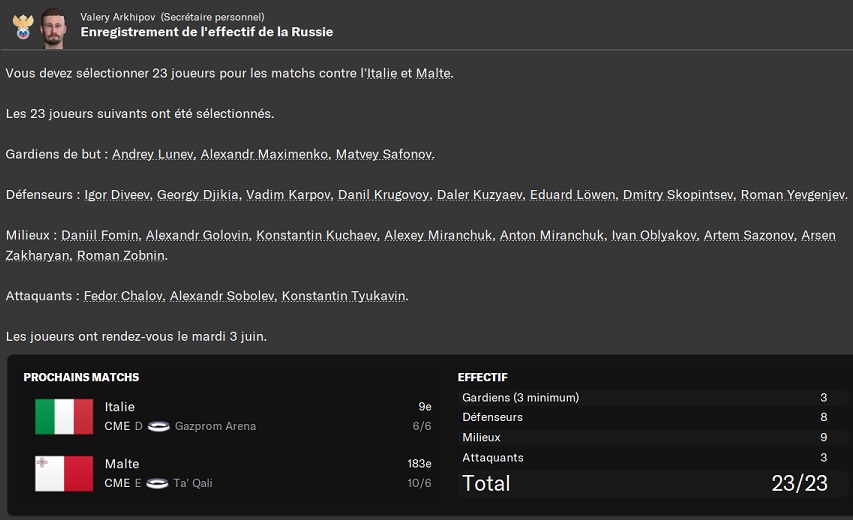Select the Ta' Qali venue name
Screen dimensions: 853x520
click(193, 483)
